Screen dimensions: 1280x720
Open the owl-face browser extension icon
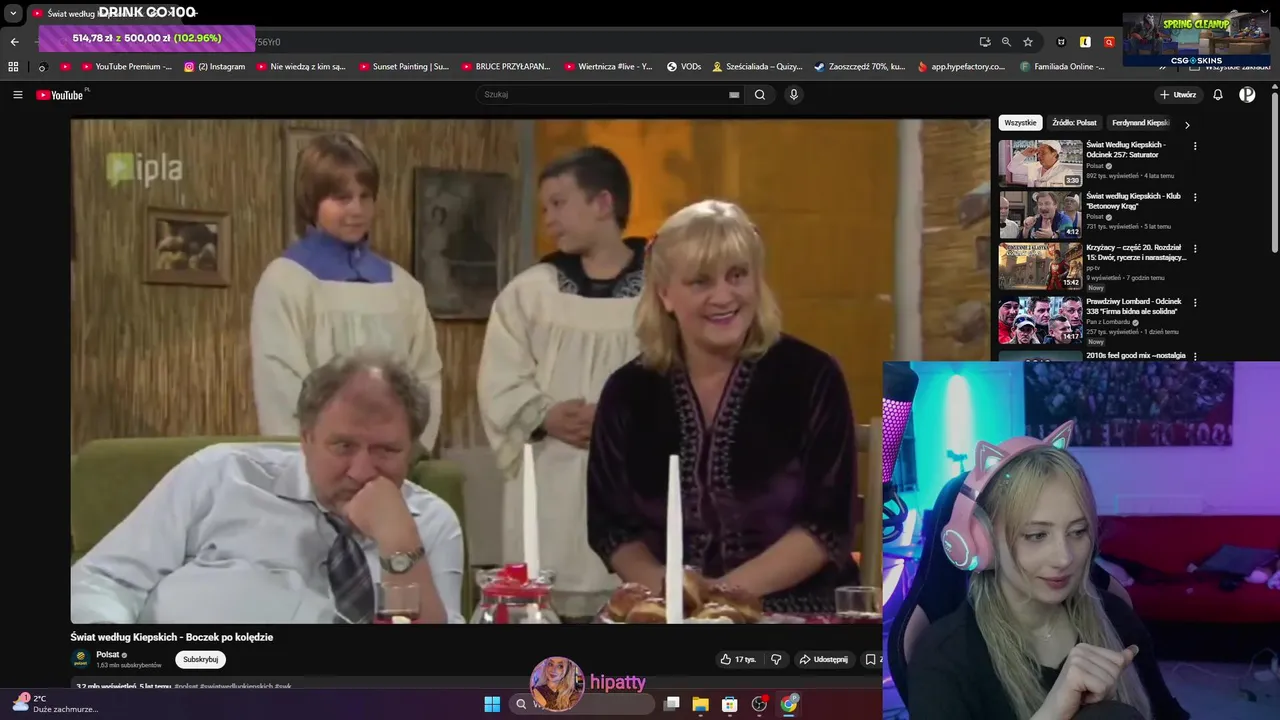point(1061,42)
